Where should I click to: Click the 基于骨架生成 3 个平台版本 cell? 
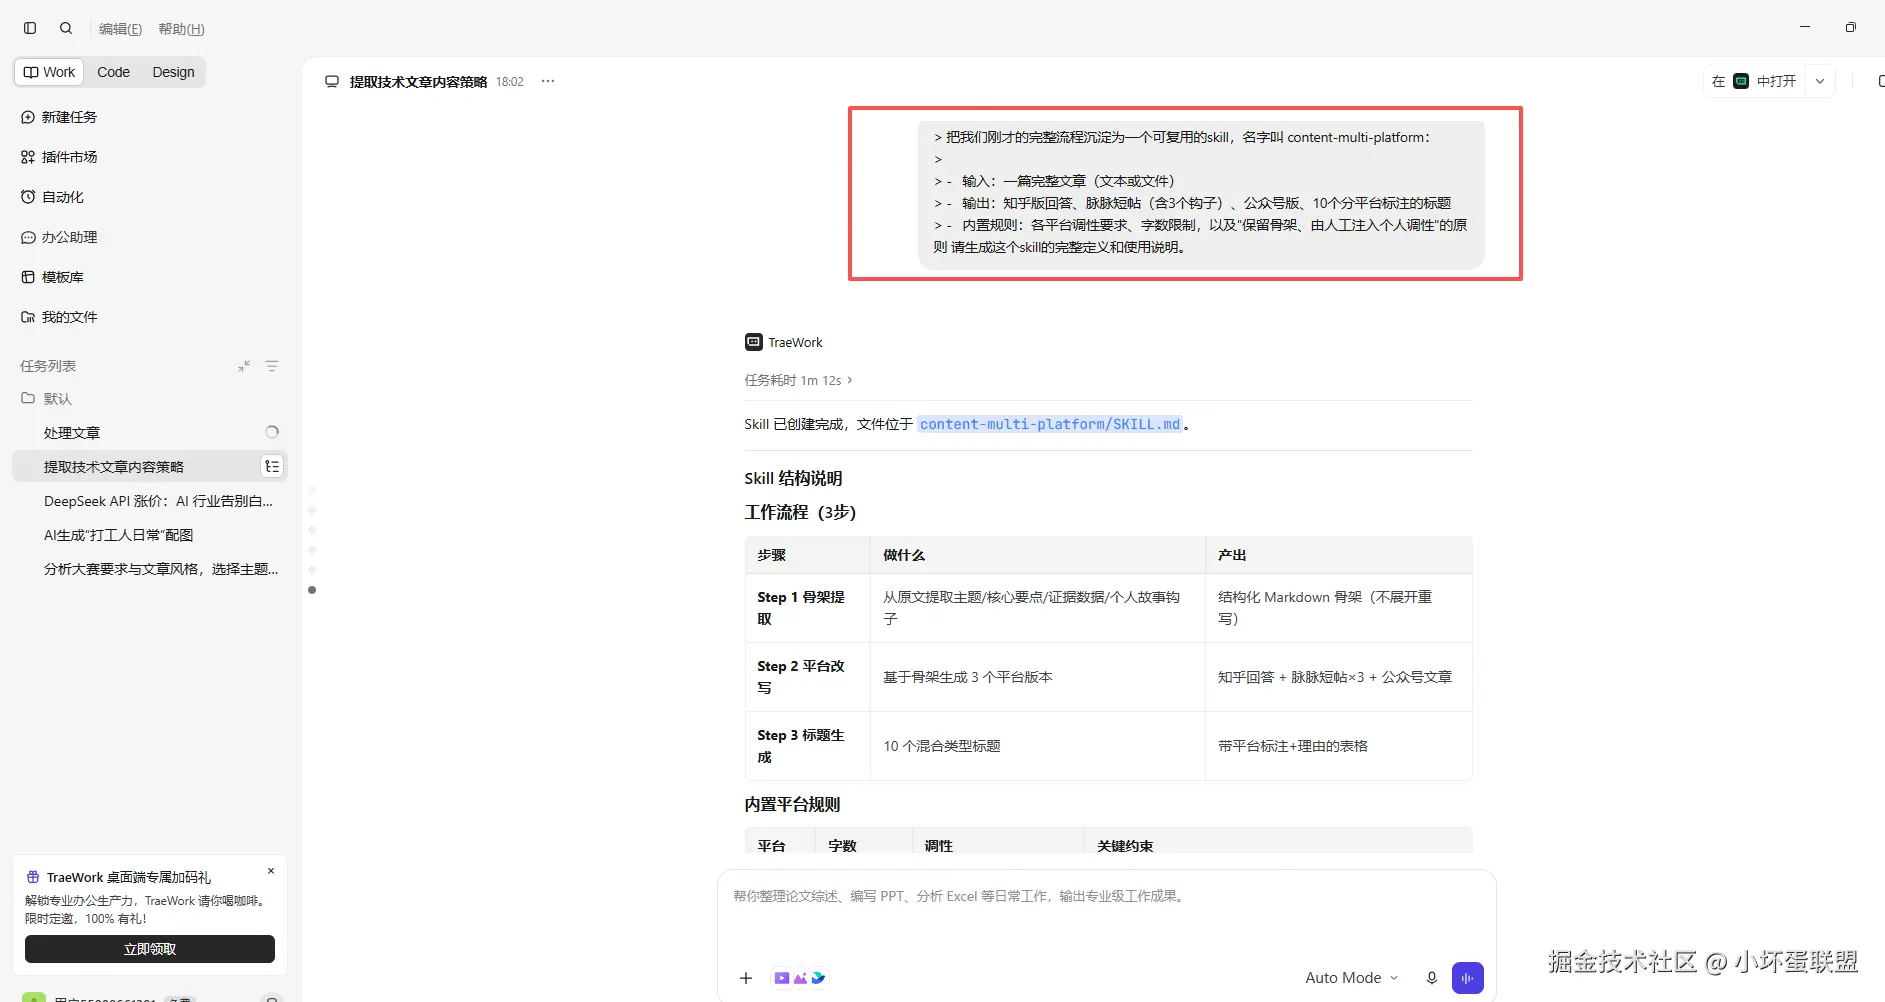[x=1037, y=677]
